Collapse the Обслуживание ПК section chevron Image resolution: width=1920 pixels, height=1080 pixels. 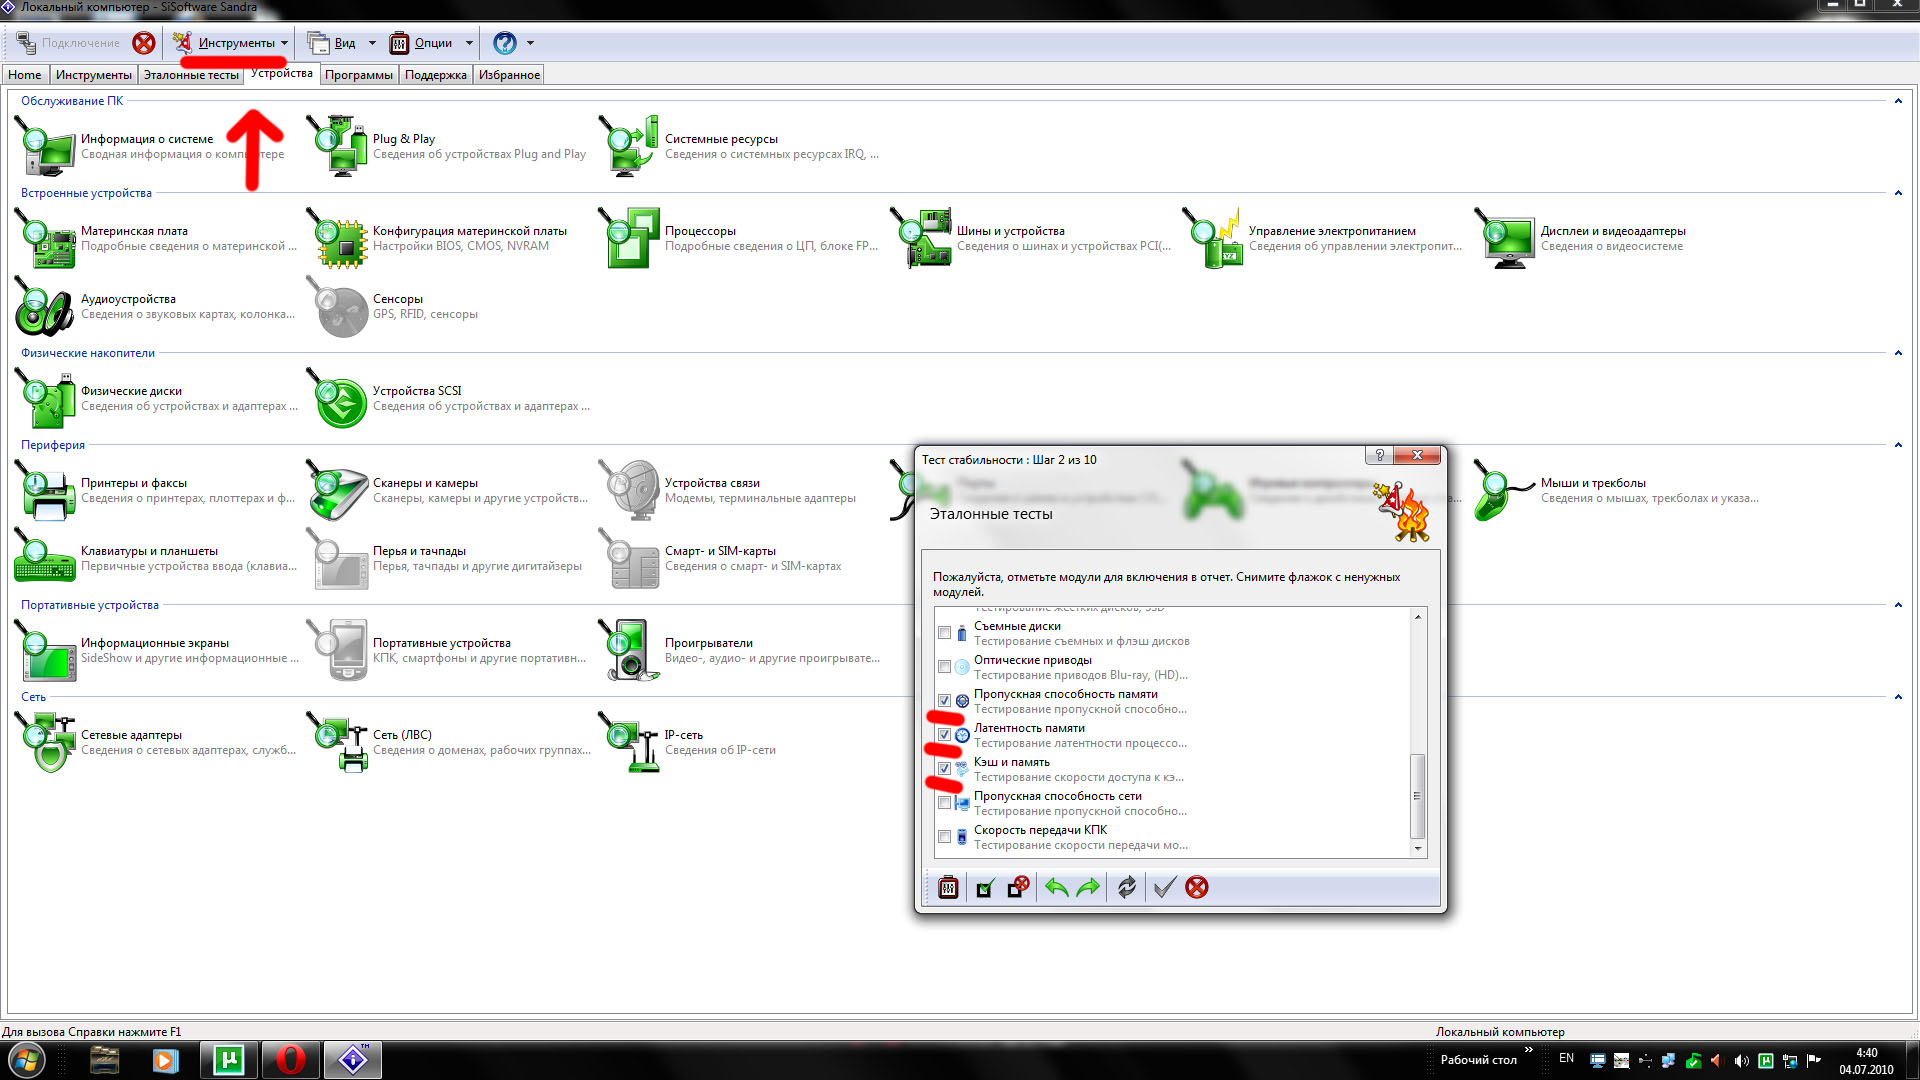[1897, 101]
